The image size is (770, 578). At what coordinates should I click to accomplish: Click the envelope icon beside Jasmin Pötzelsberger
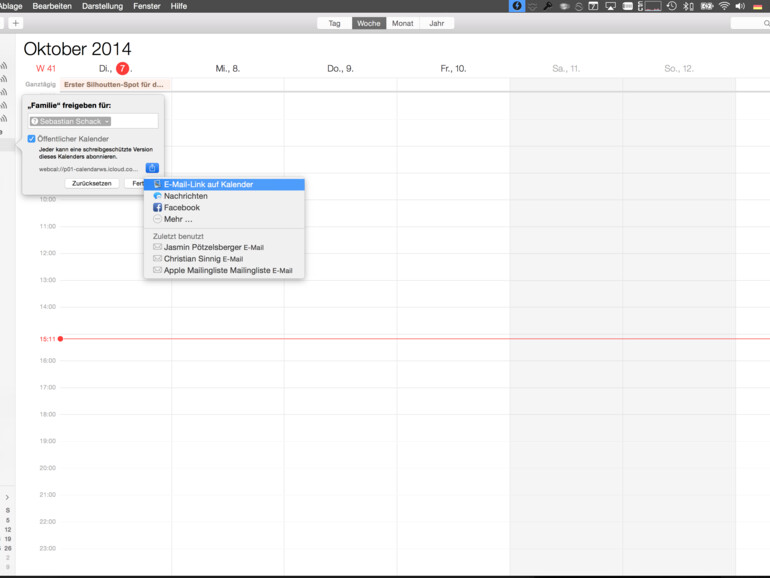click(x=157, y=247)
